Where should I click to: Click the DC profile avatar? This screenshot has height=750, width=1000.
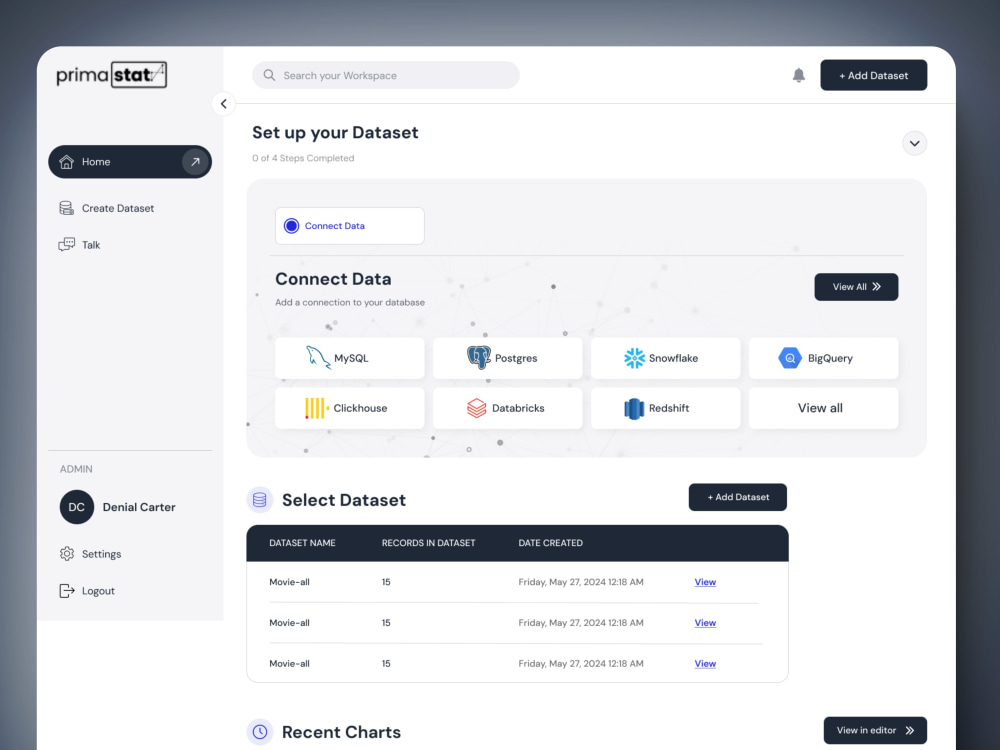tap(77, 507)
